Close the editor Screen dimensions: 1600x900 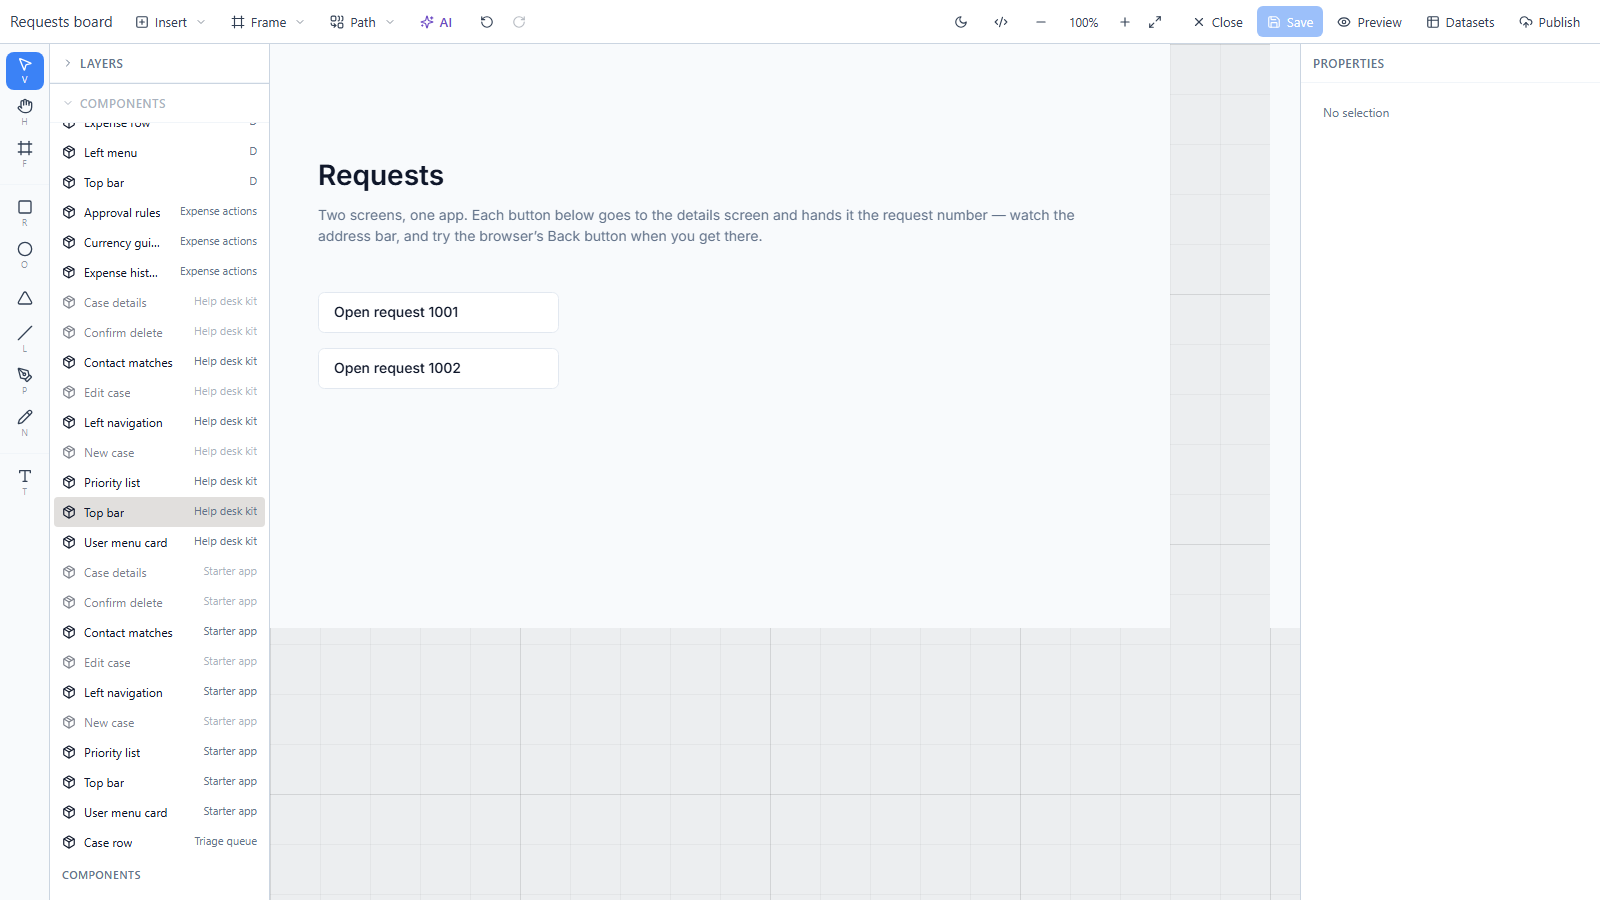tap(1218, 22)
